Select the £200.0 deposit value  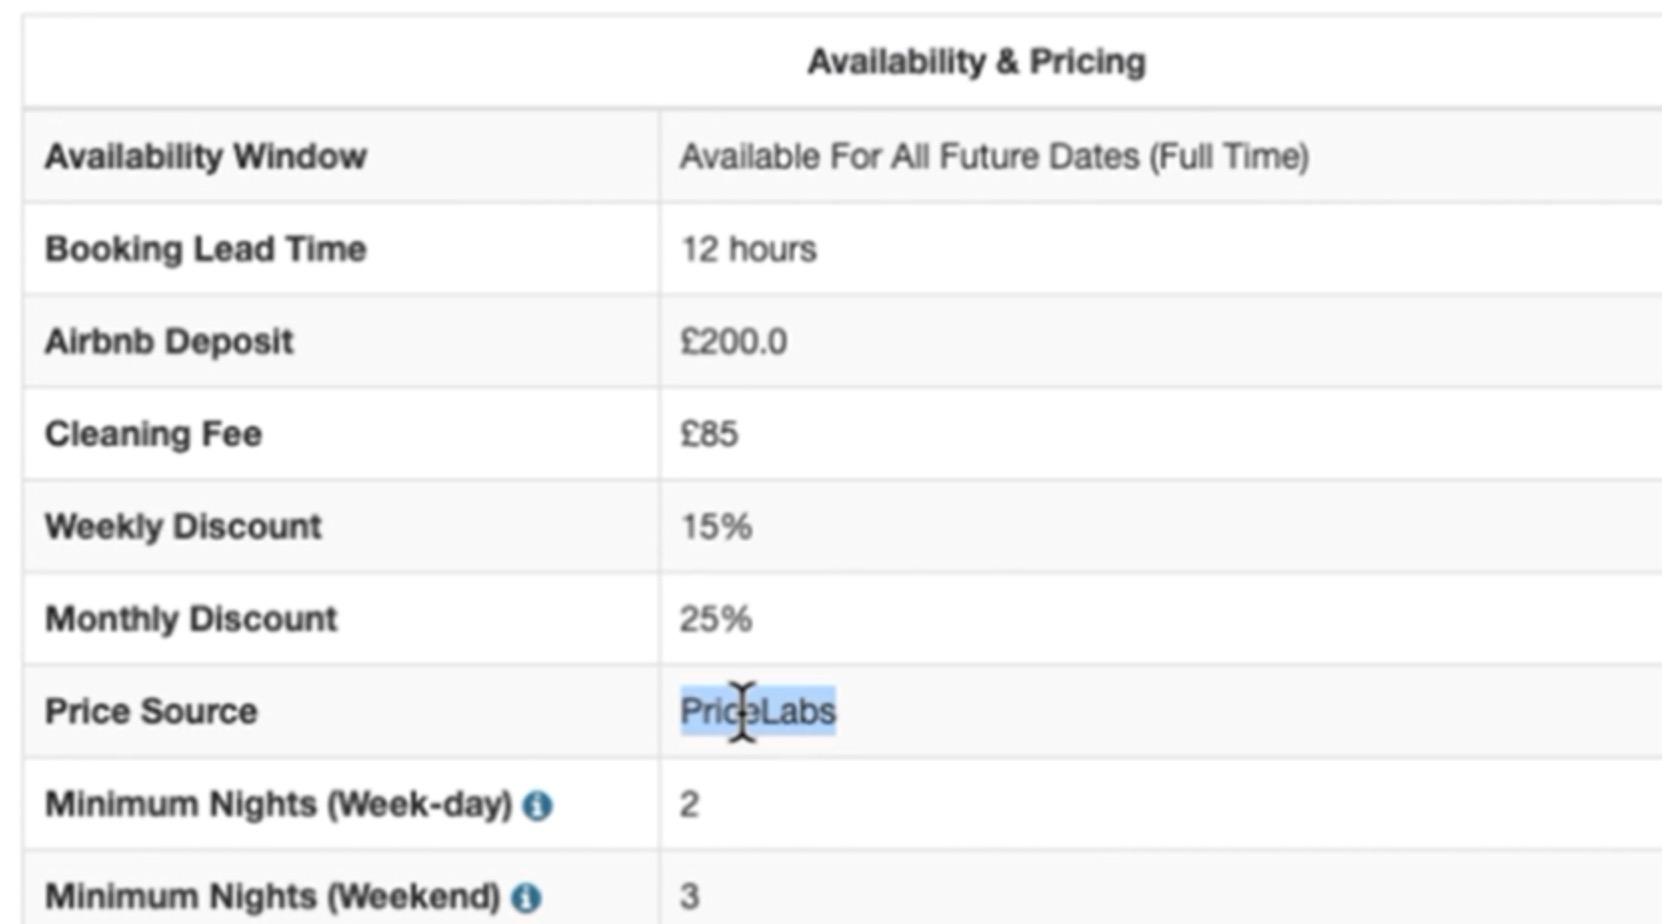point(734,342)
